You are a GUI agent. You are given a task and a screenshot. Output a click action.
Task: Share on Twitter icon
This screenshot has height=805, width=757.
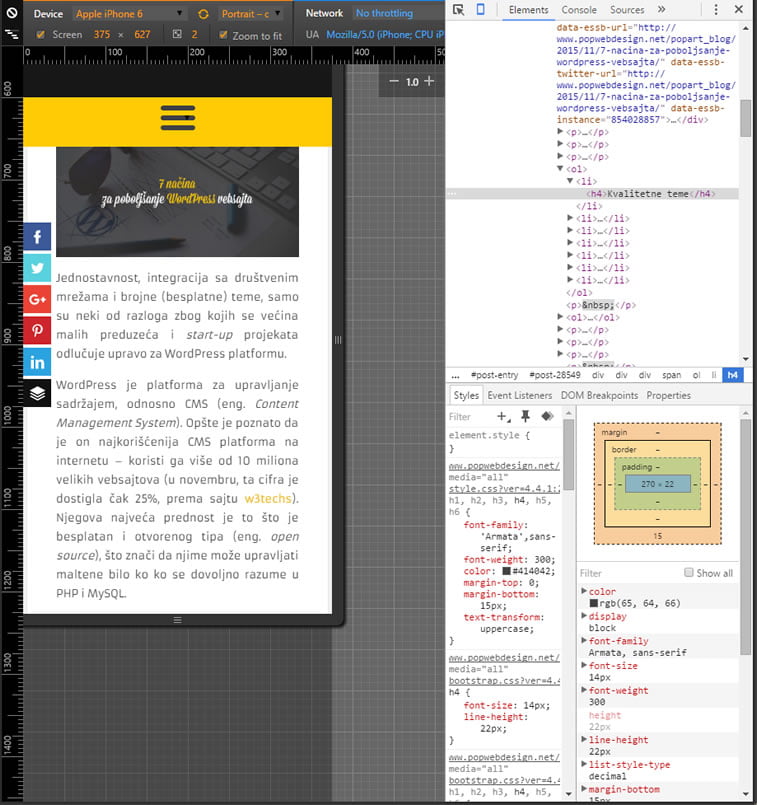pos(37,268)
